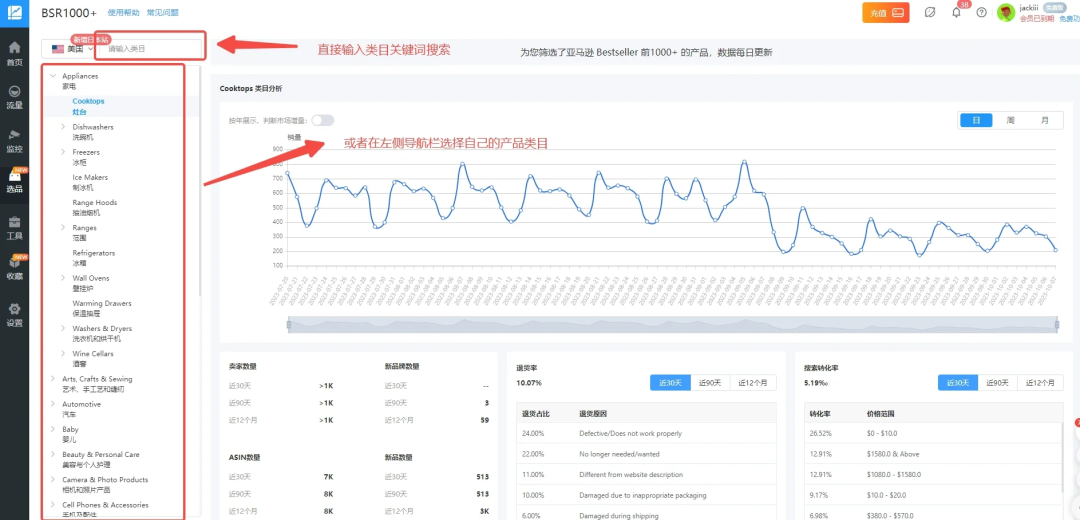Click the notification bell icon
The height and width of the screenshot is (520, 1080).
click(x=956, y=12)
